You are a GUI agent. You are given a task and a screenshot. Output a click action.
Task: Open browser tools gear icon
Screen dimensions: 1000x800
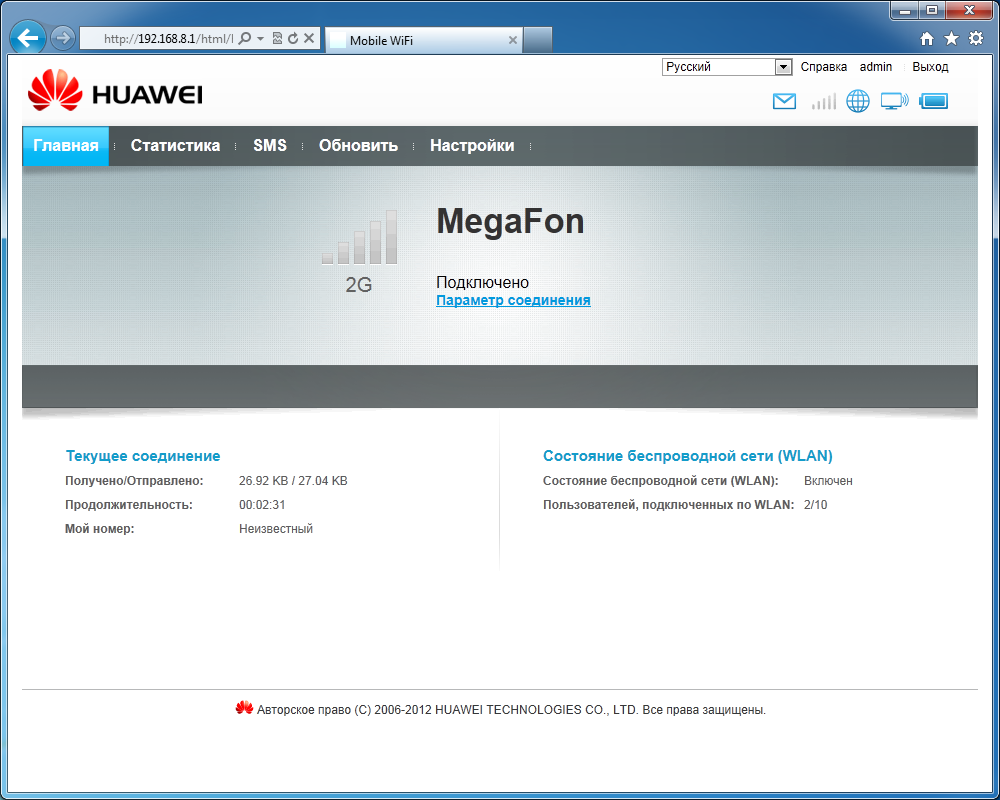click(x=976, y=38)
